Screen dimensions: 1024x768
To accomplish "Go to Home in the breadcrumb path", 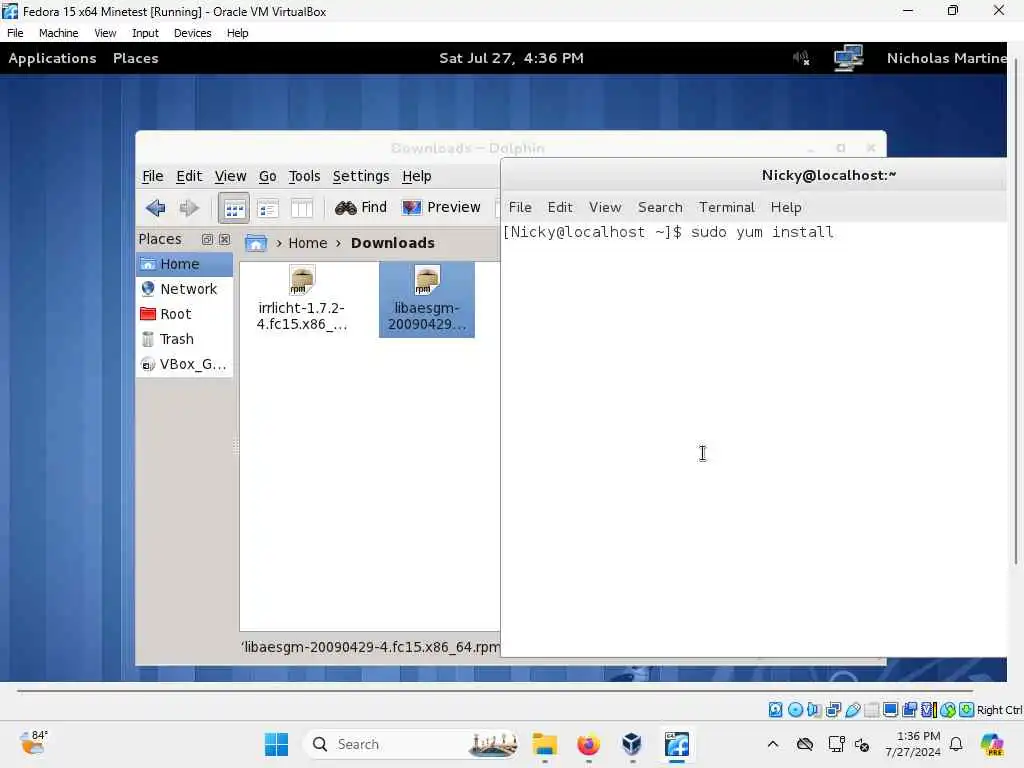I will [x=308, y=243].
